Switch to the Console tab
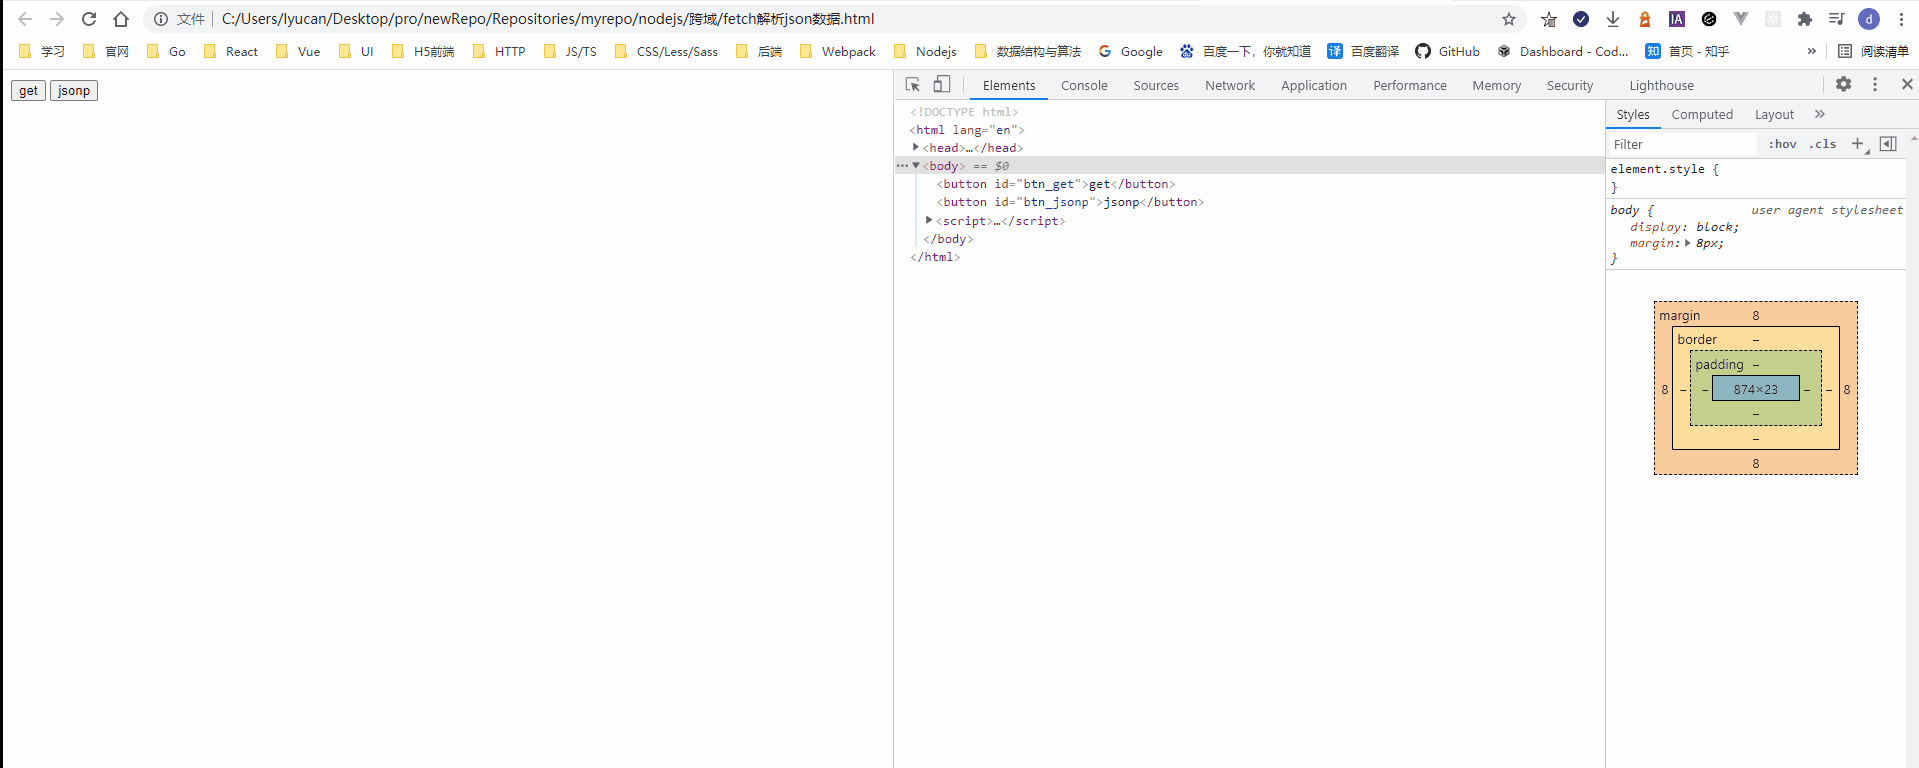Screen dimensions: 1919x768 tap(1084, 86)
